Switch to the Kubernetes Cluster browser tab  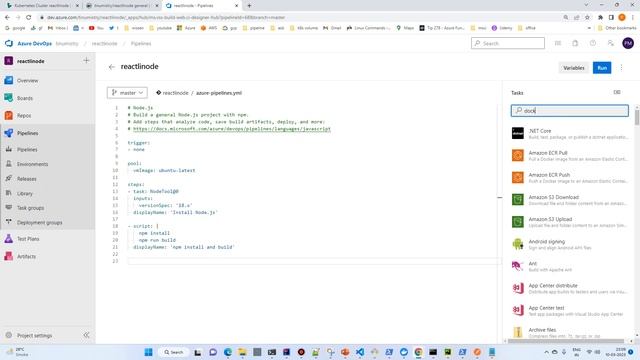point(41,6)
